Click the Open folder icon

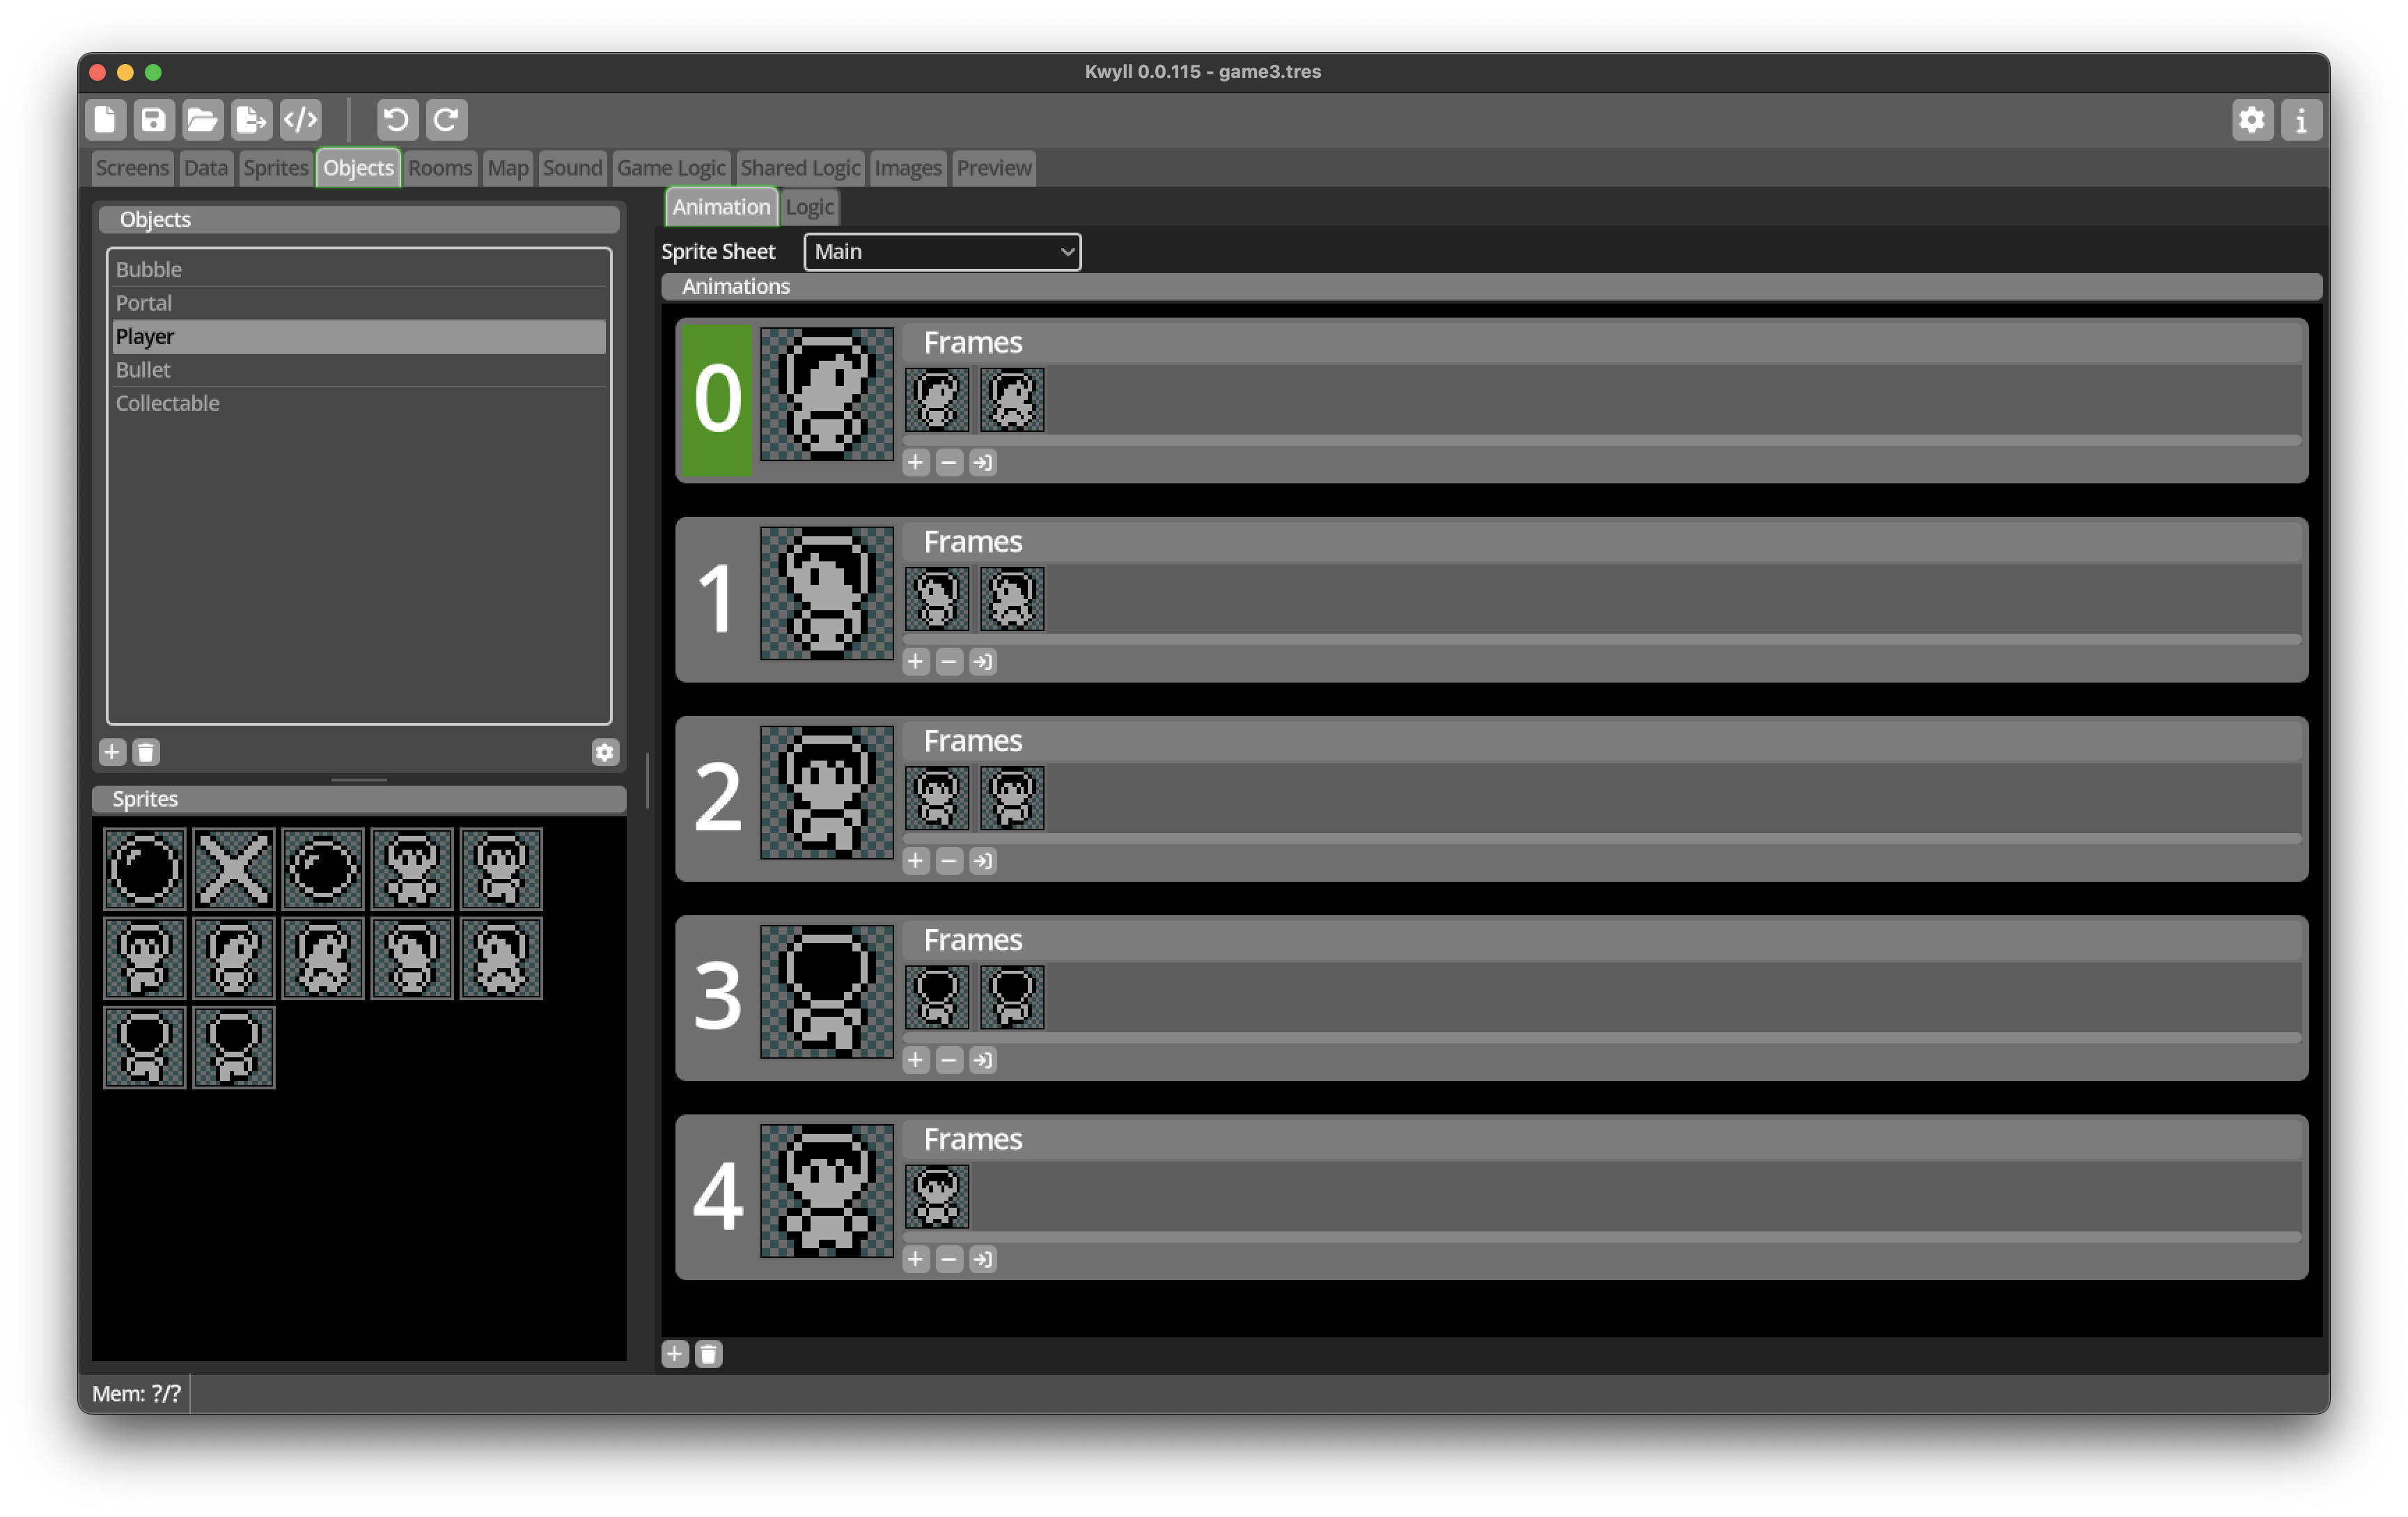point(202,120)
